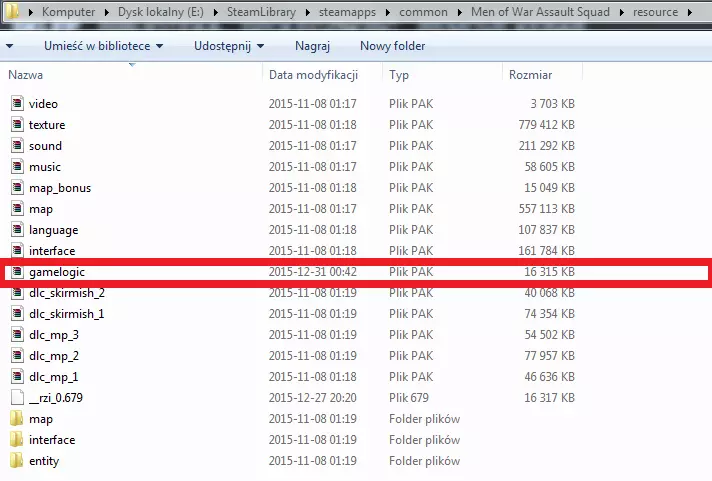
Task: Click the 2015-12-27 20:20 date cell
Action: [x=312, y=397]
